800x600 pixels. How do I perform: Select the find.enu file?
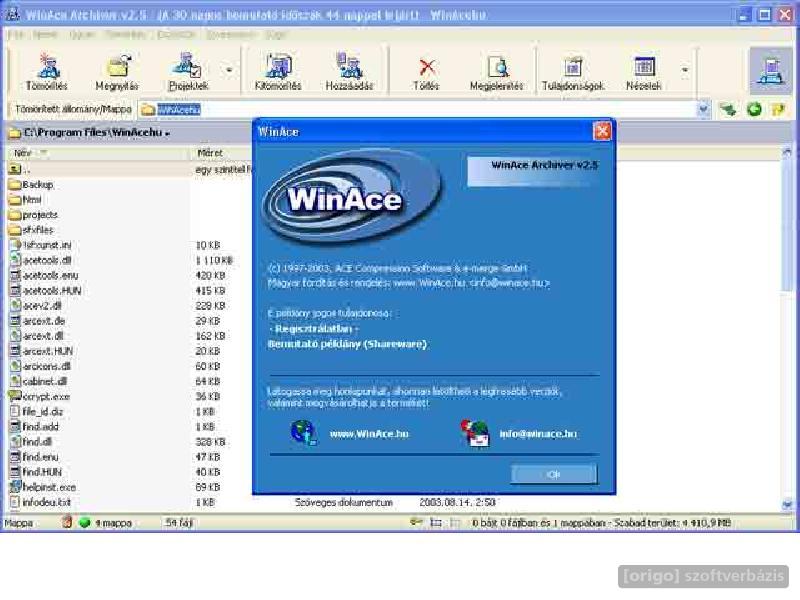(x=35, y=457)
